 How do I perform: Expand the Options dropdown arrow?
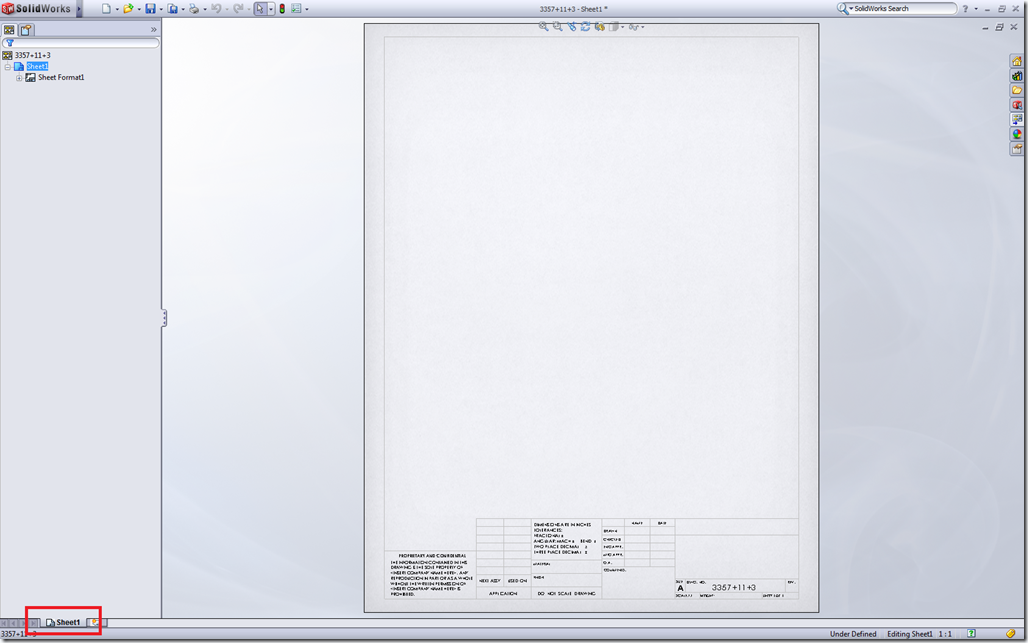click(307, 9)
